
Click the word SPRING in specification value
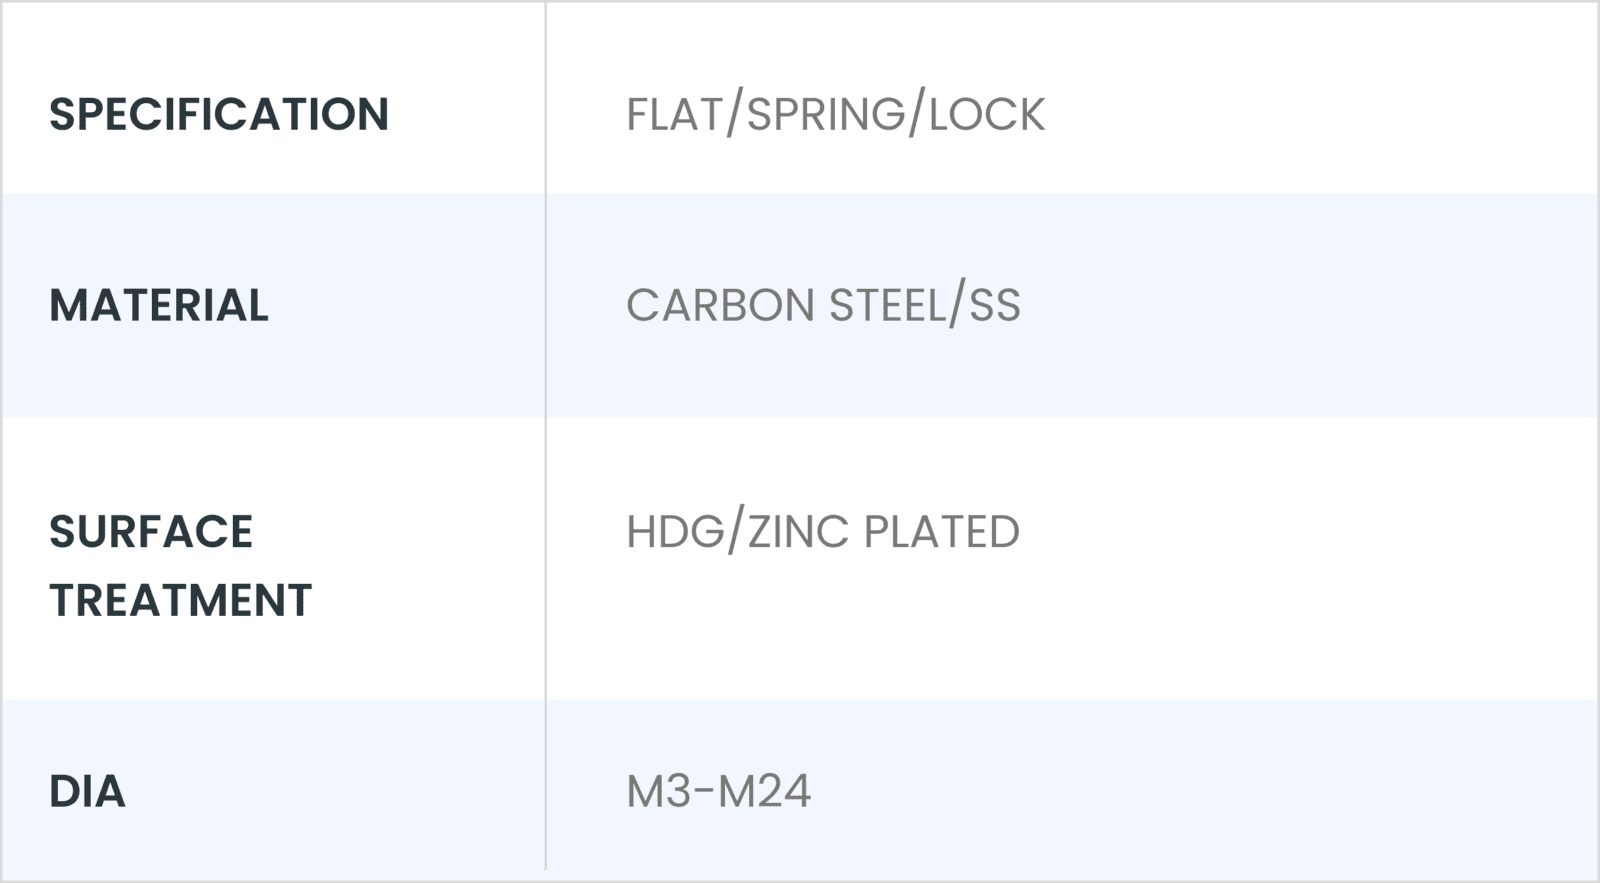pyautogui.click(x=826, y=114)
